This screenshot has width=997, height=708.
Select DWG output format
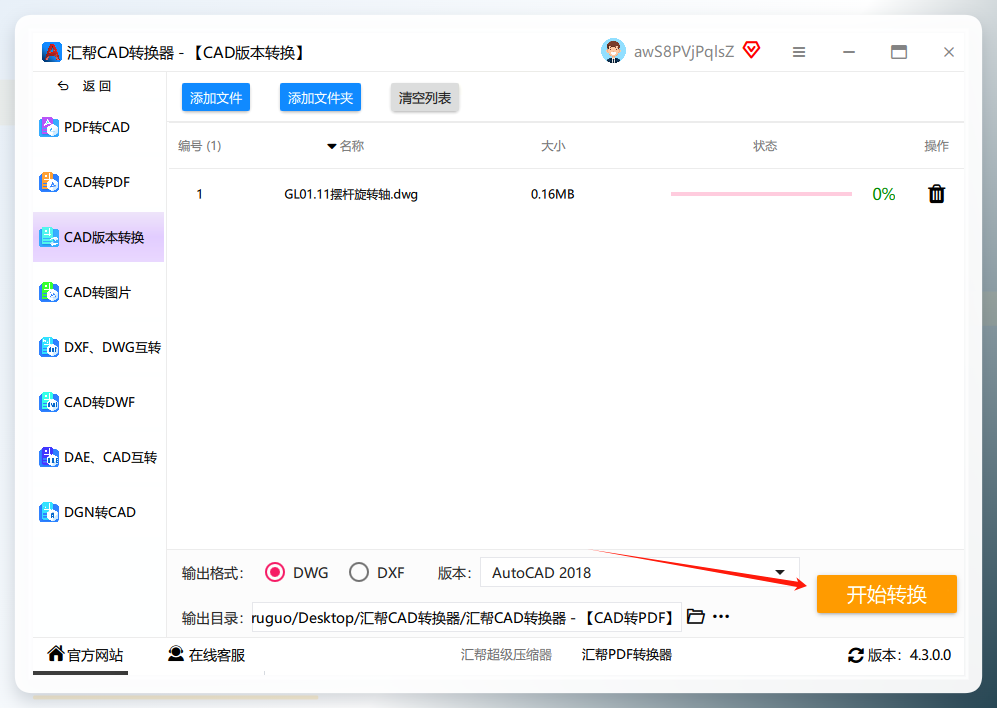point(275,573)
